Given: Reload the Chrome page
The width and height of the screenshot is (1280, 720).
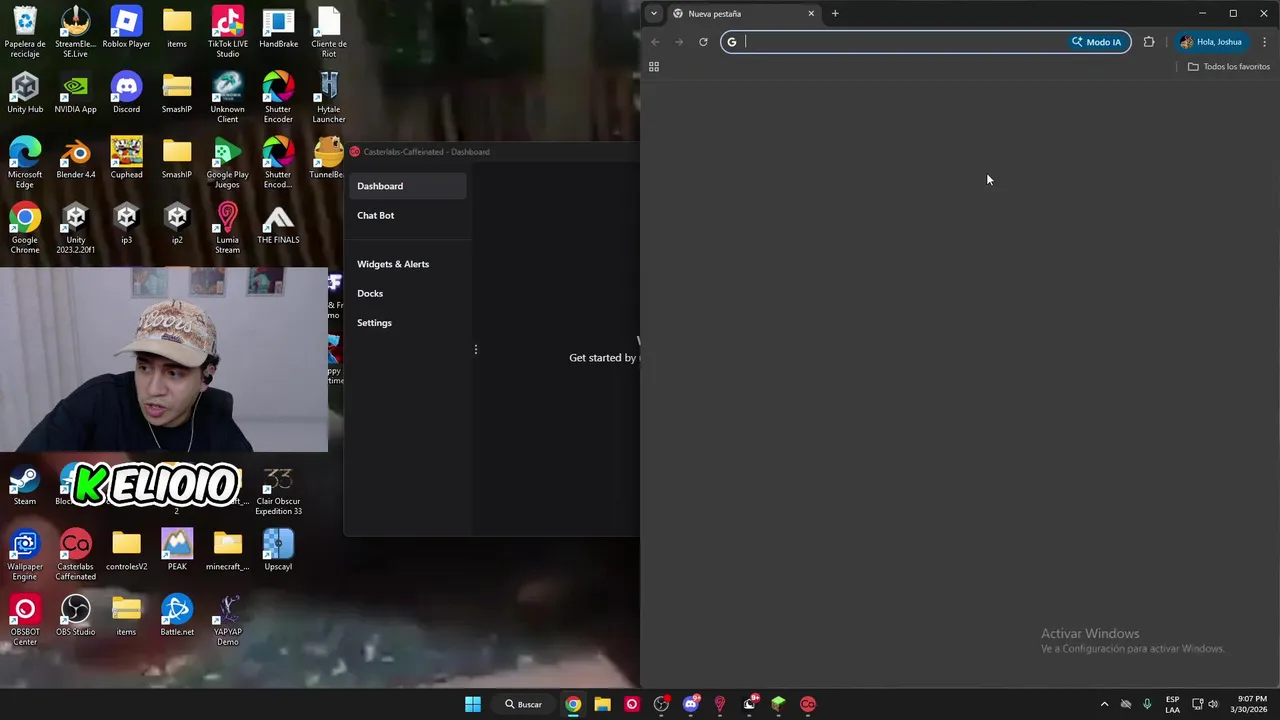Looking at the screenshot, I should [x=703, y=42].
